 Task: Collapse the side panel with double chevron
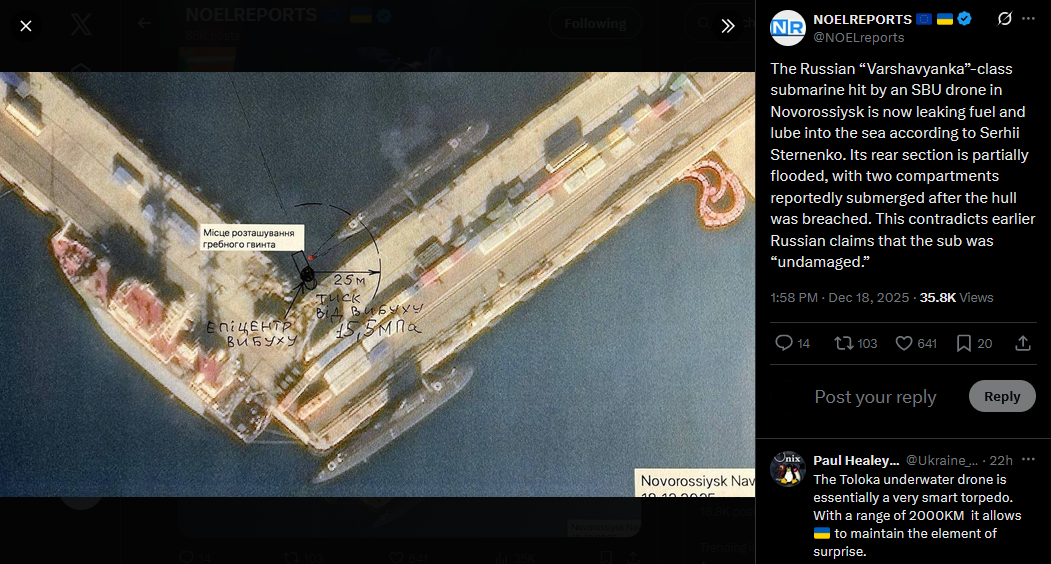[x=728, y=26]
